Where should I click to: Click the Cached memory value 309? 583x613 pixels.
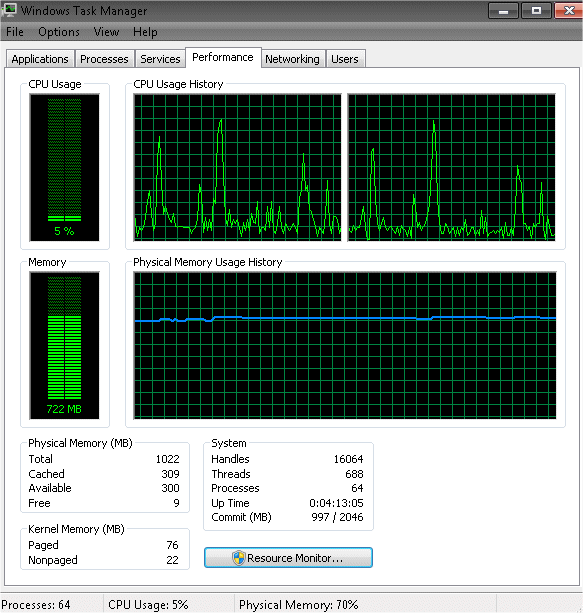coord(170,474)
